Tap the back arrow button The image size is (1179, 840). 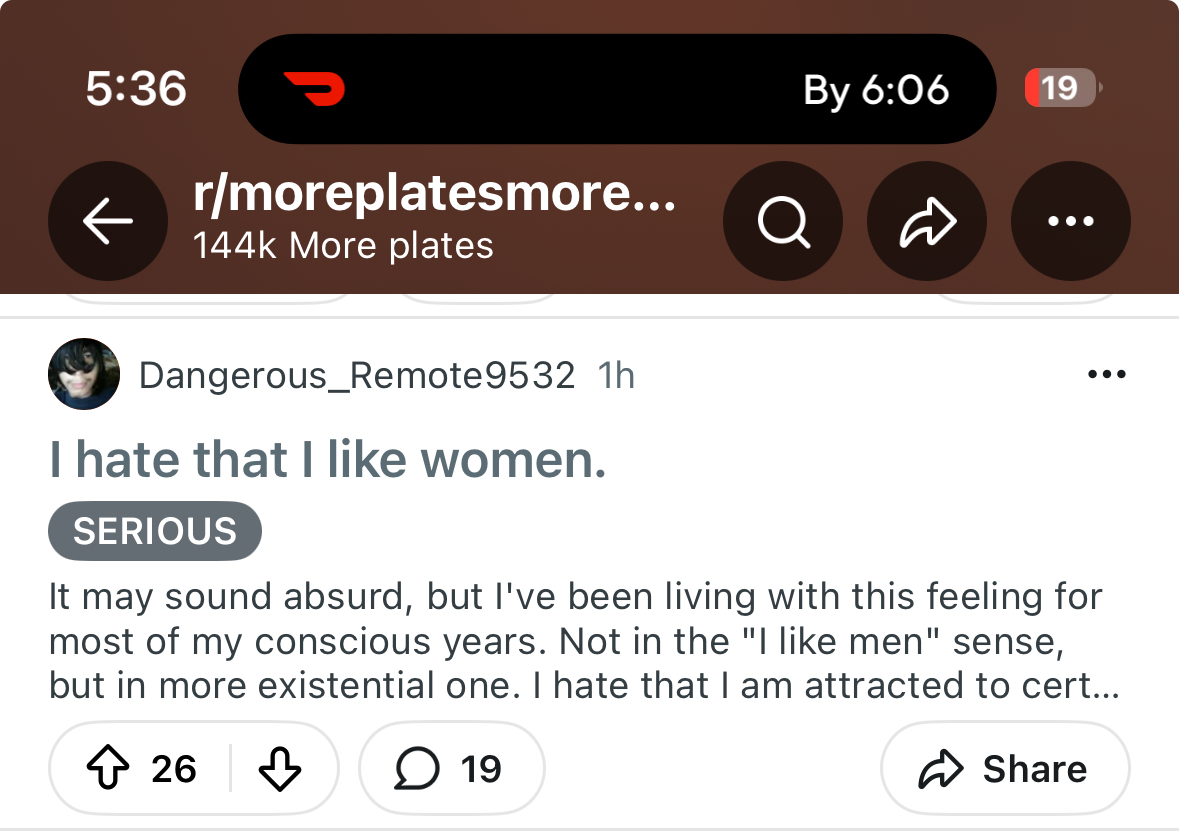107,222
